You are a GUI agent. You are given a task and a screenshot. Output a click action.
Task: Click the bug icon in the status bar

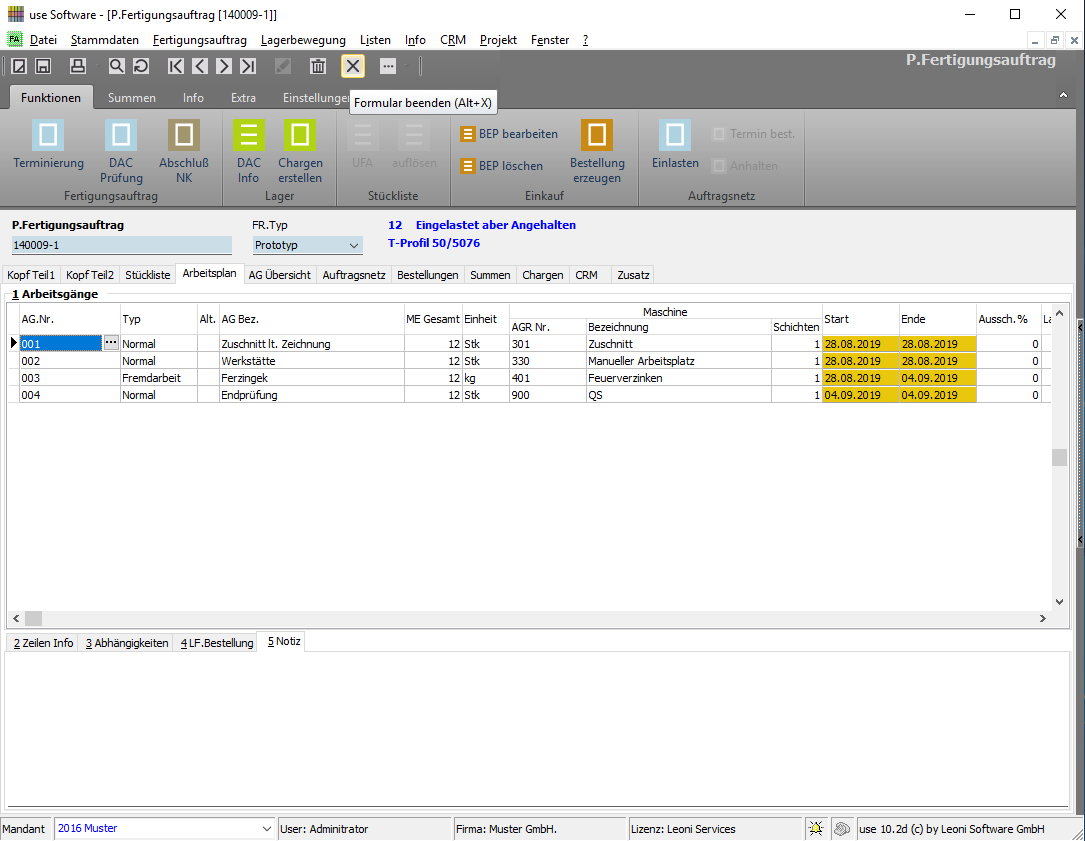[x=816, y=829]
